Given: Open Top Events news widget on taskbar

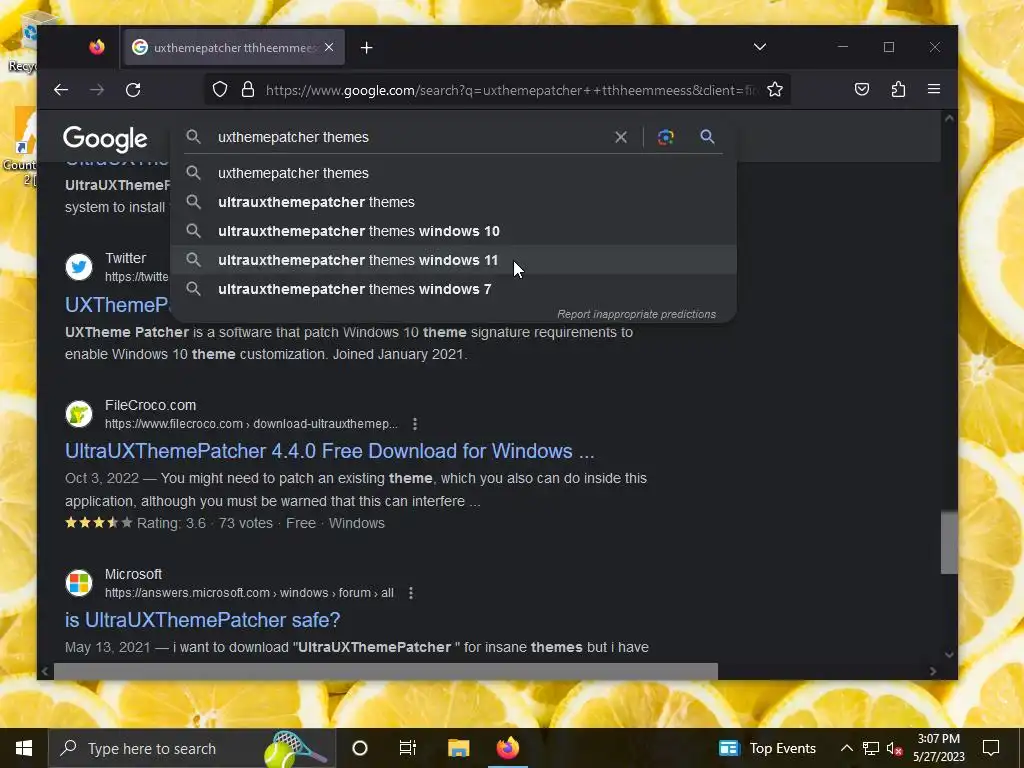Looking at the screenshot, I should (x=767, y=748).
